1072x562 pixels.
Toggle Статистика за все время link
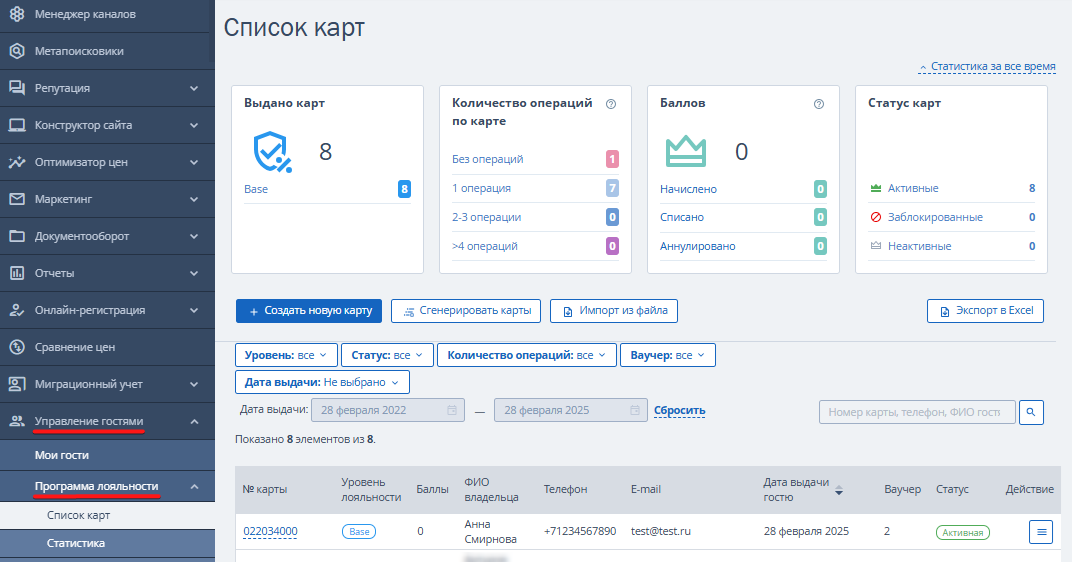click(987, 66)
